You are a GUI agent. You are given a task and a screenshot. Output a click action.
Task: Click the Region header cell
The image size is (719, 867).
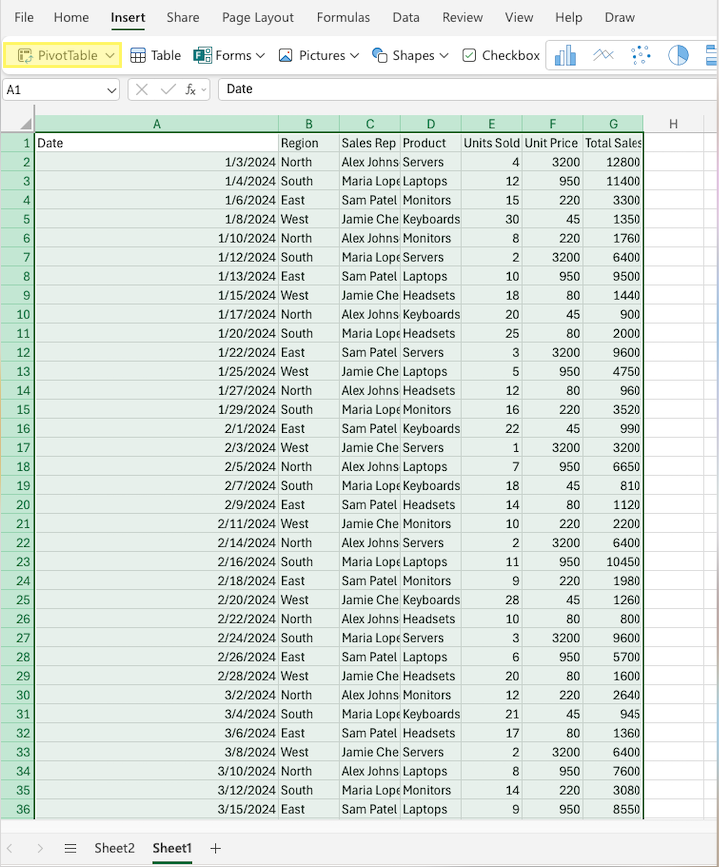click(309, 143)
